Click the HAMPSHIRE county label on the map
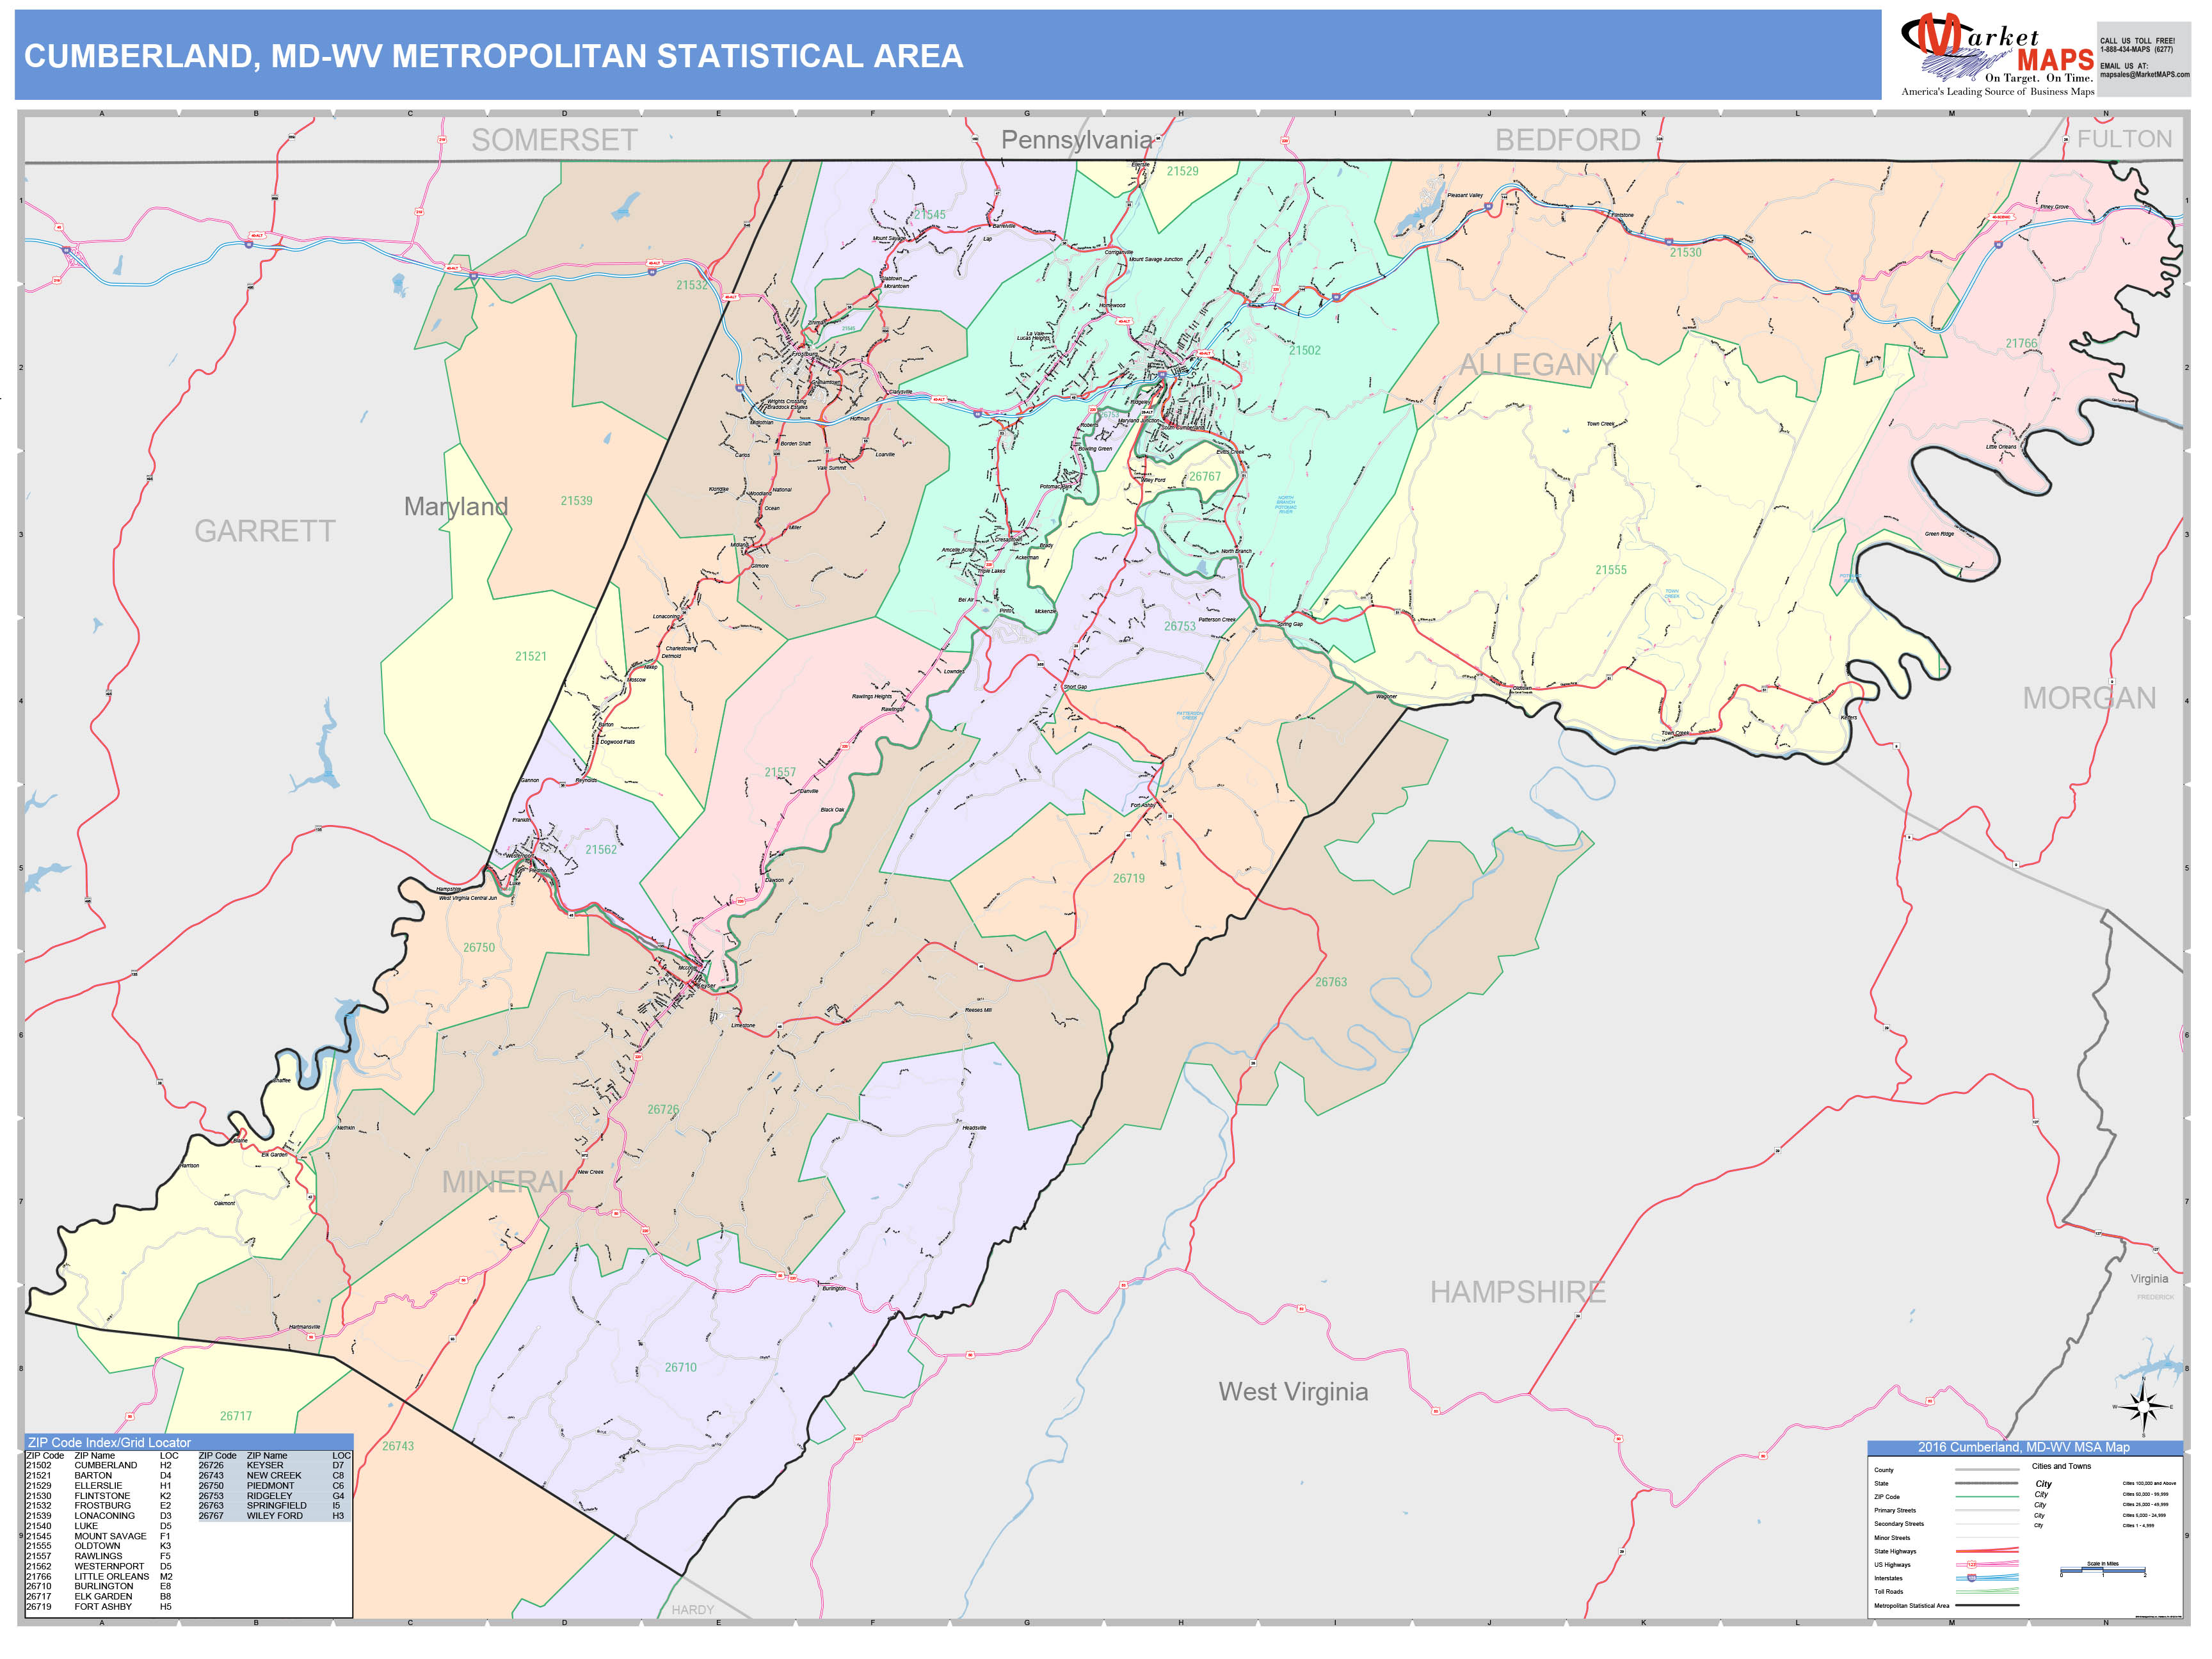2212x1659 pixels. pos(1518,1292)
